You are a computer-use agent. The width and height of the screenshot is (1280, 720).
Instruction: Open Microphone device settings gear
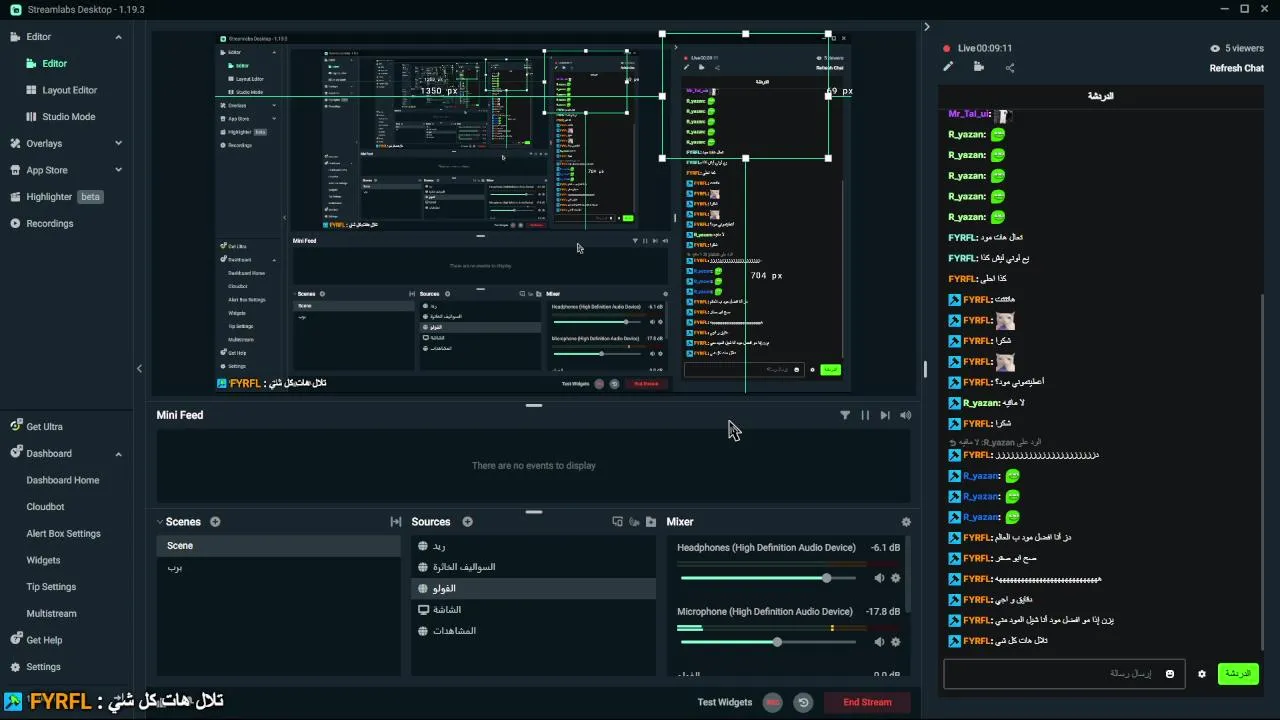pos(895,642)
